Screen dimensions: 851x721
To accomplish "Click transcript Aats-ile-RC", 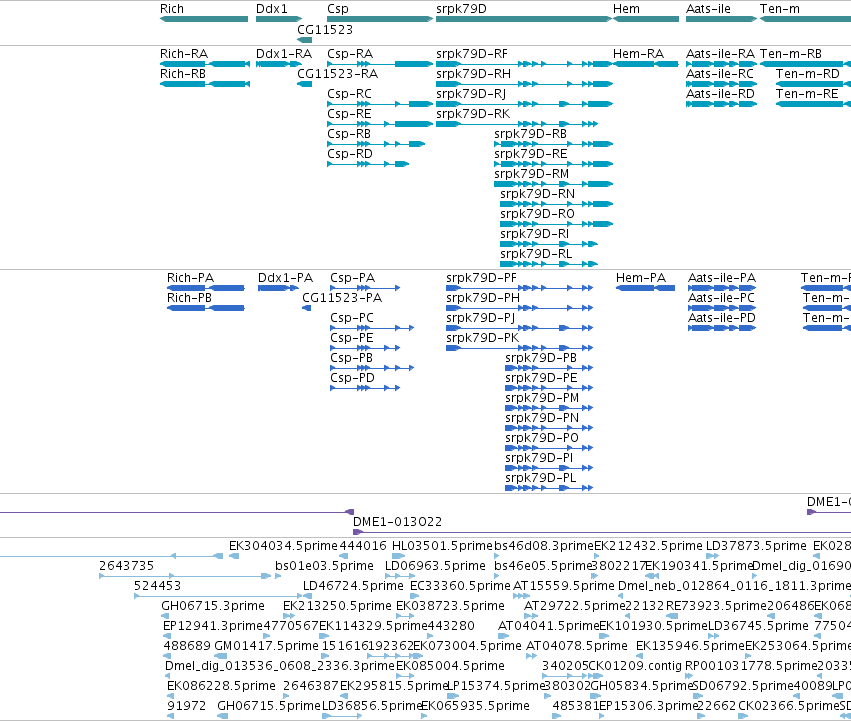I will tap(720, 74).
